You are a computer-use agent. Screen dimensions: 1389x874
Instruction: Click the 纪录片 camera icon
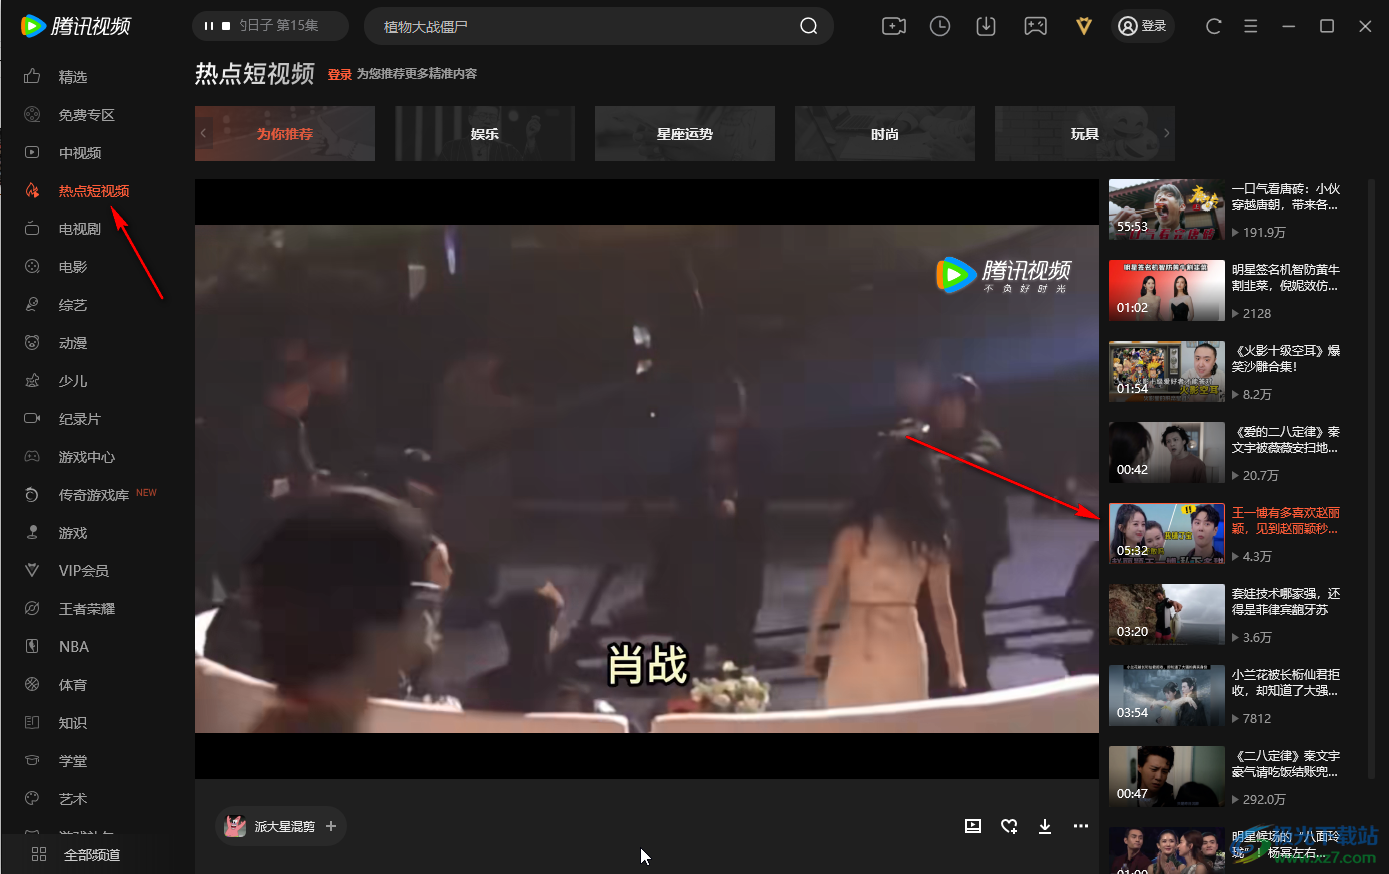coord(32,419)
